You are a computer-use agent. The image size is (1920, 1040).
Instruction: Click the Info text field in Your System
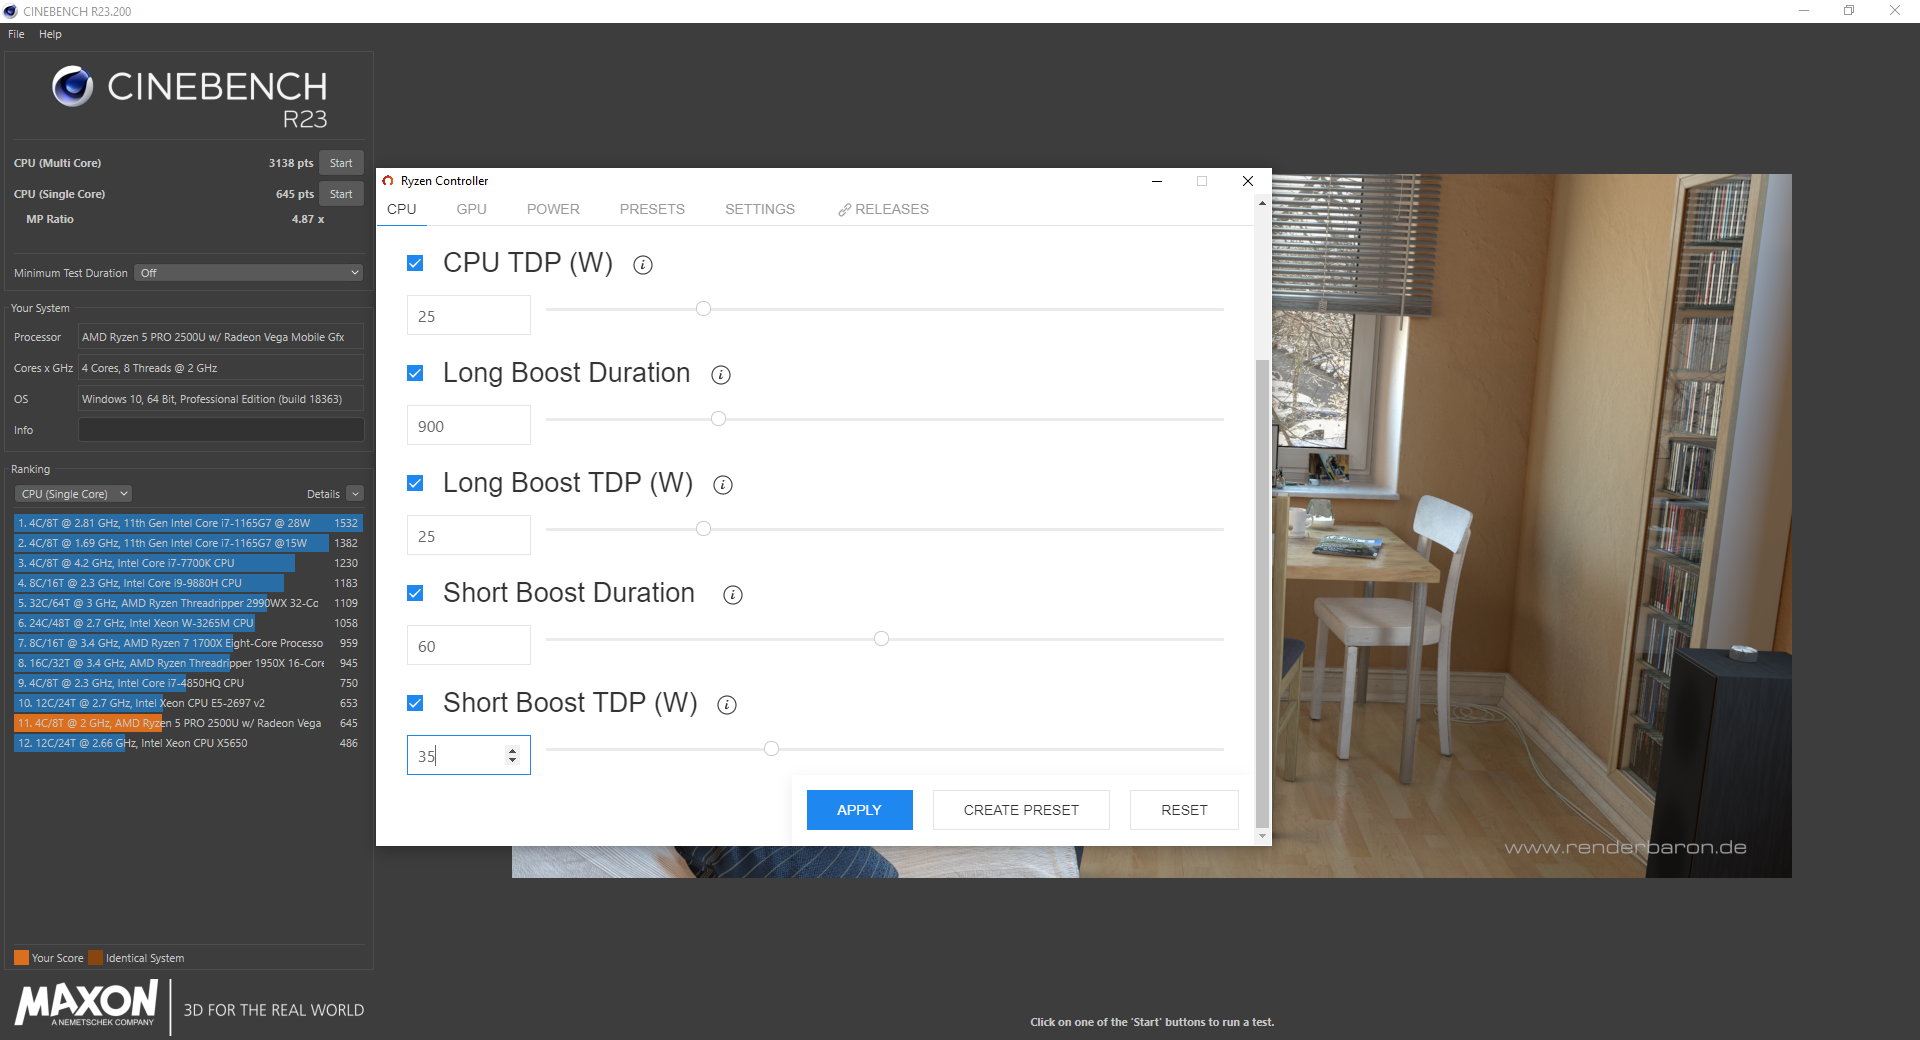point(221,430)
